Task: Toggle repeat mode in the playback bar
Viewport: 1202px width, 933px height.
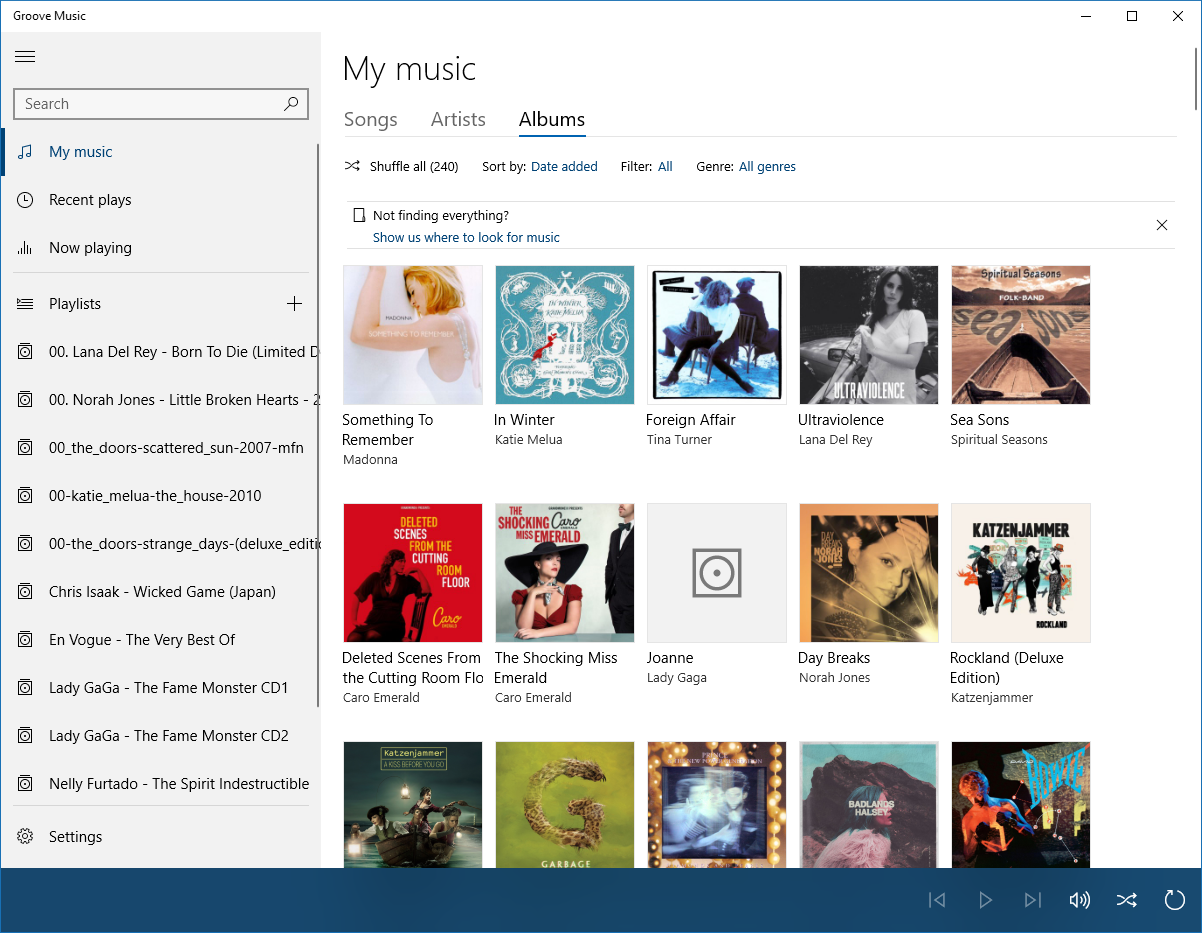Action: 1175,900
